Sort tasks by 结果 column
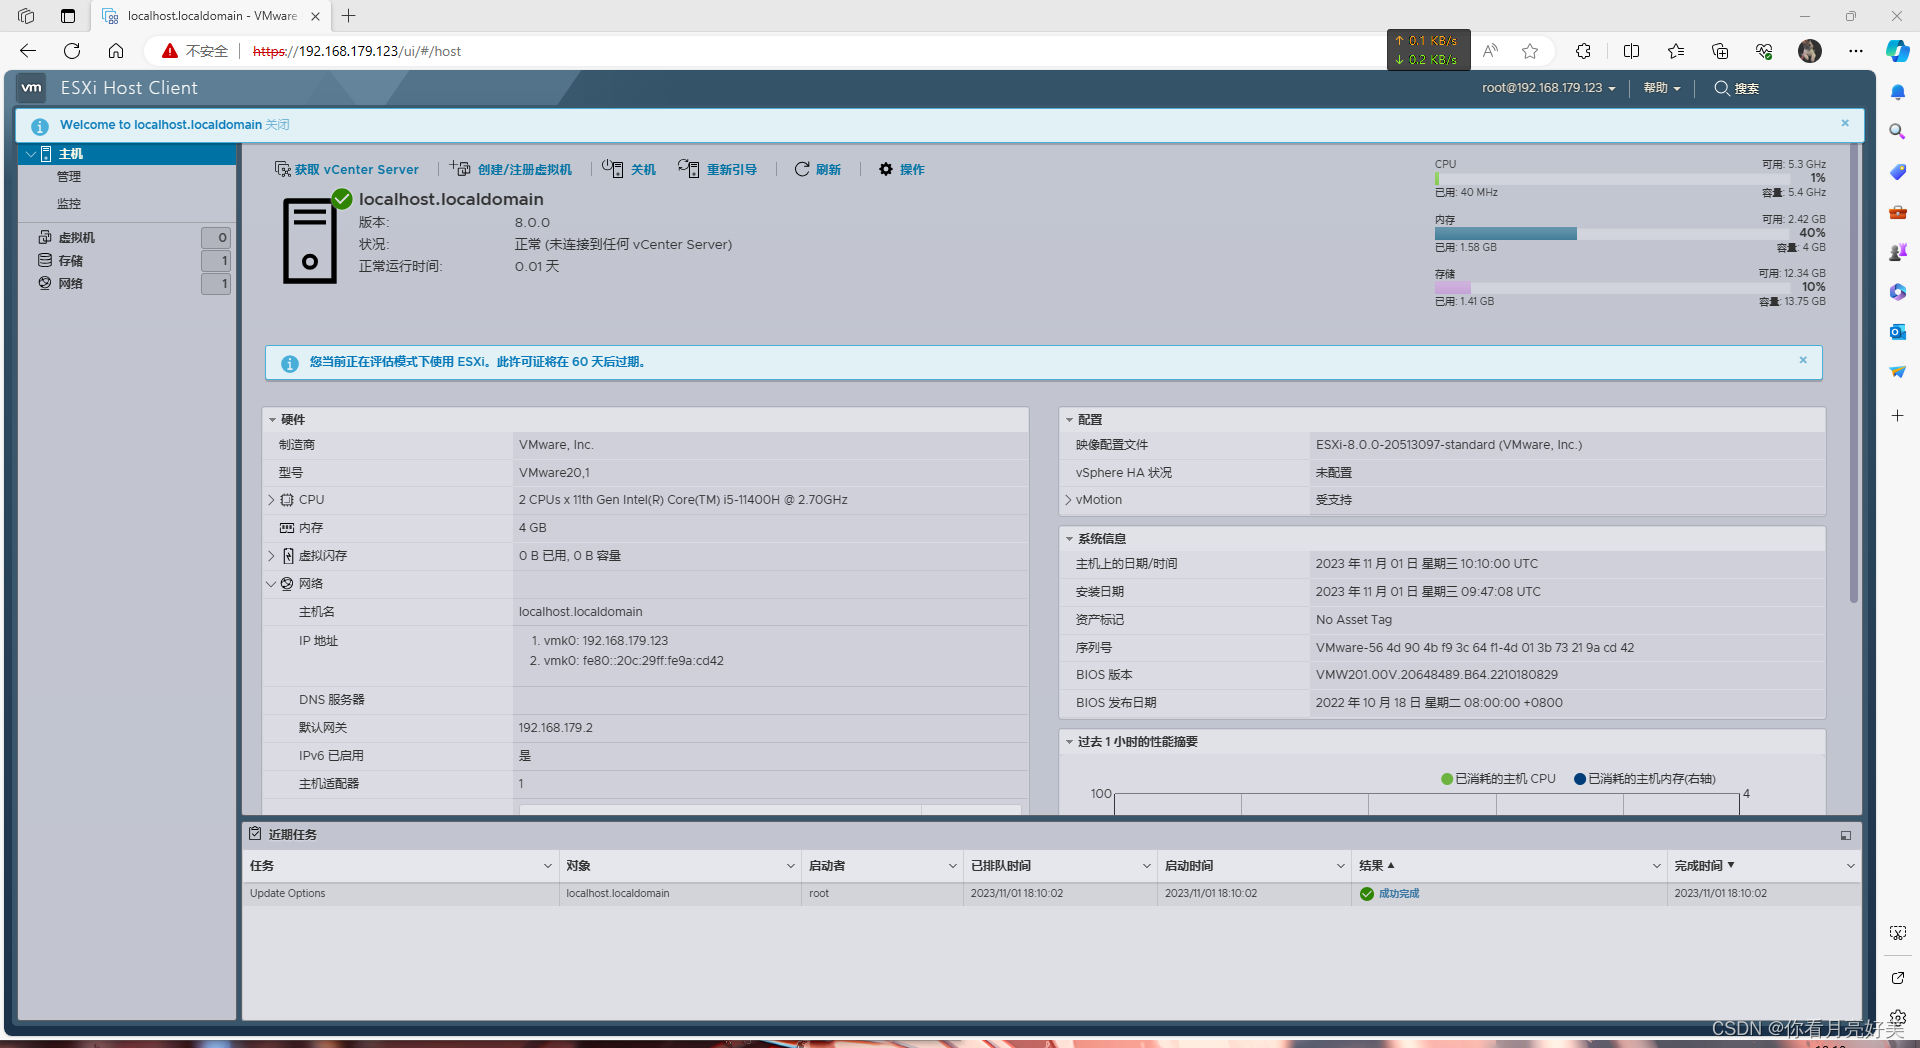 (x=1371, y=866)
